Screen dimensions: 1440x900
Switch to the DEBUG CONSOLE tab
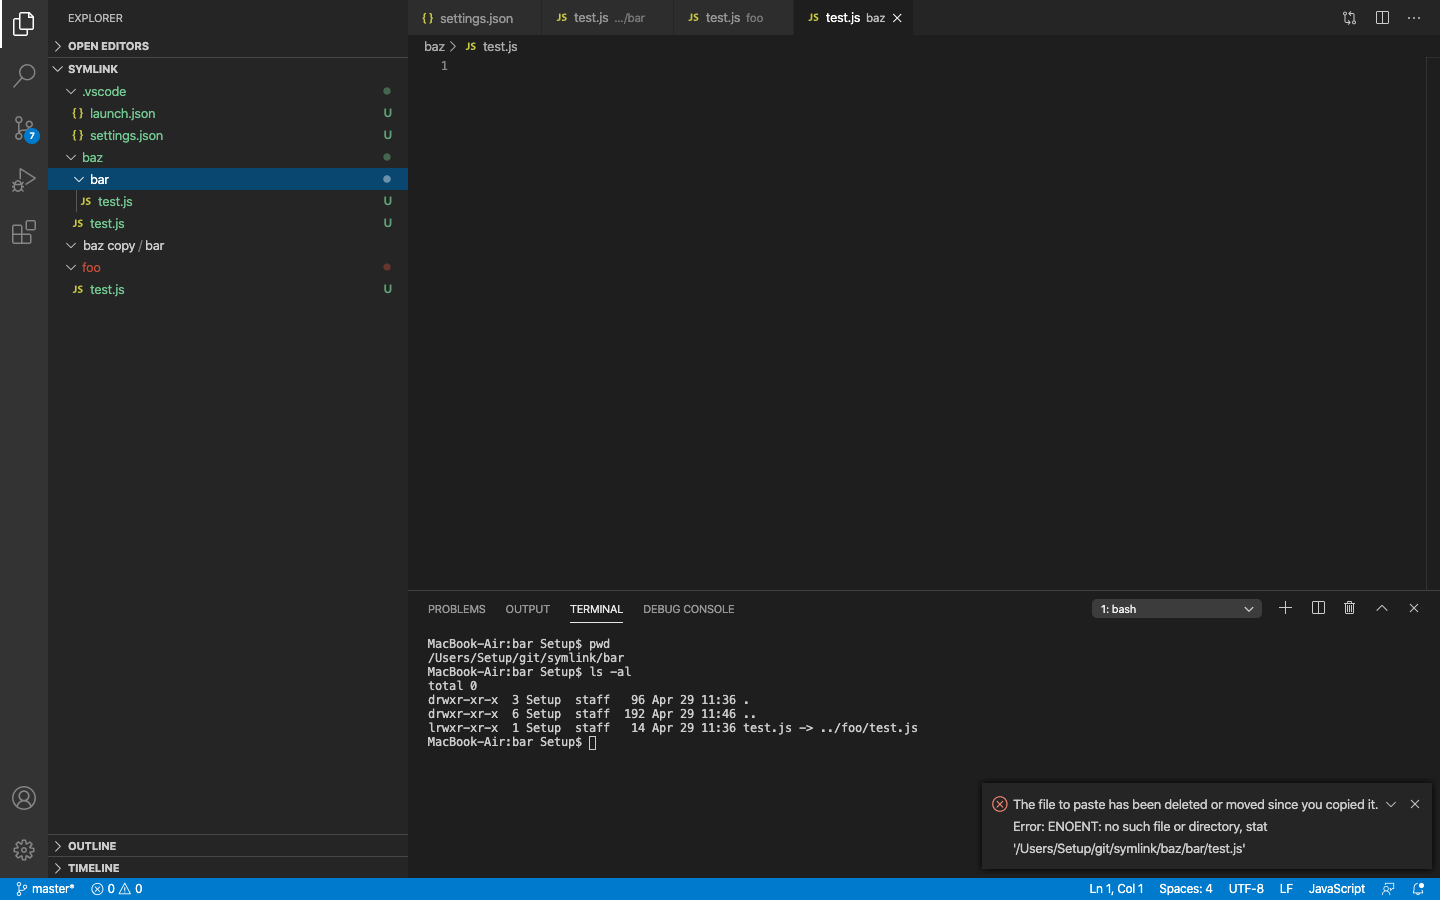[688, 609]
